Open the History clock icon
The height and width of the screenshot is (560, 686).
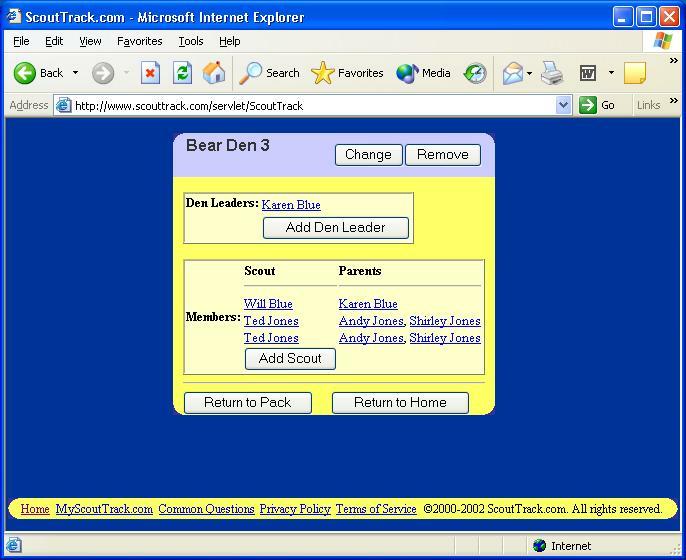click(475, 73)
